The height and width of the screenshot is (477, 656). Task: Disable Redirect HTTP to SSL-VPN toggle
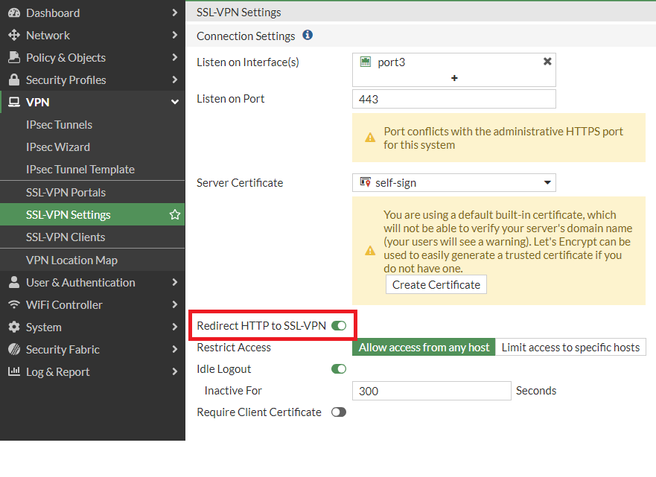[x=339, y=325]
